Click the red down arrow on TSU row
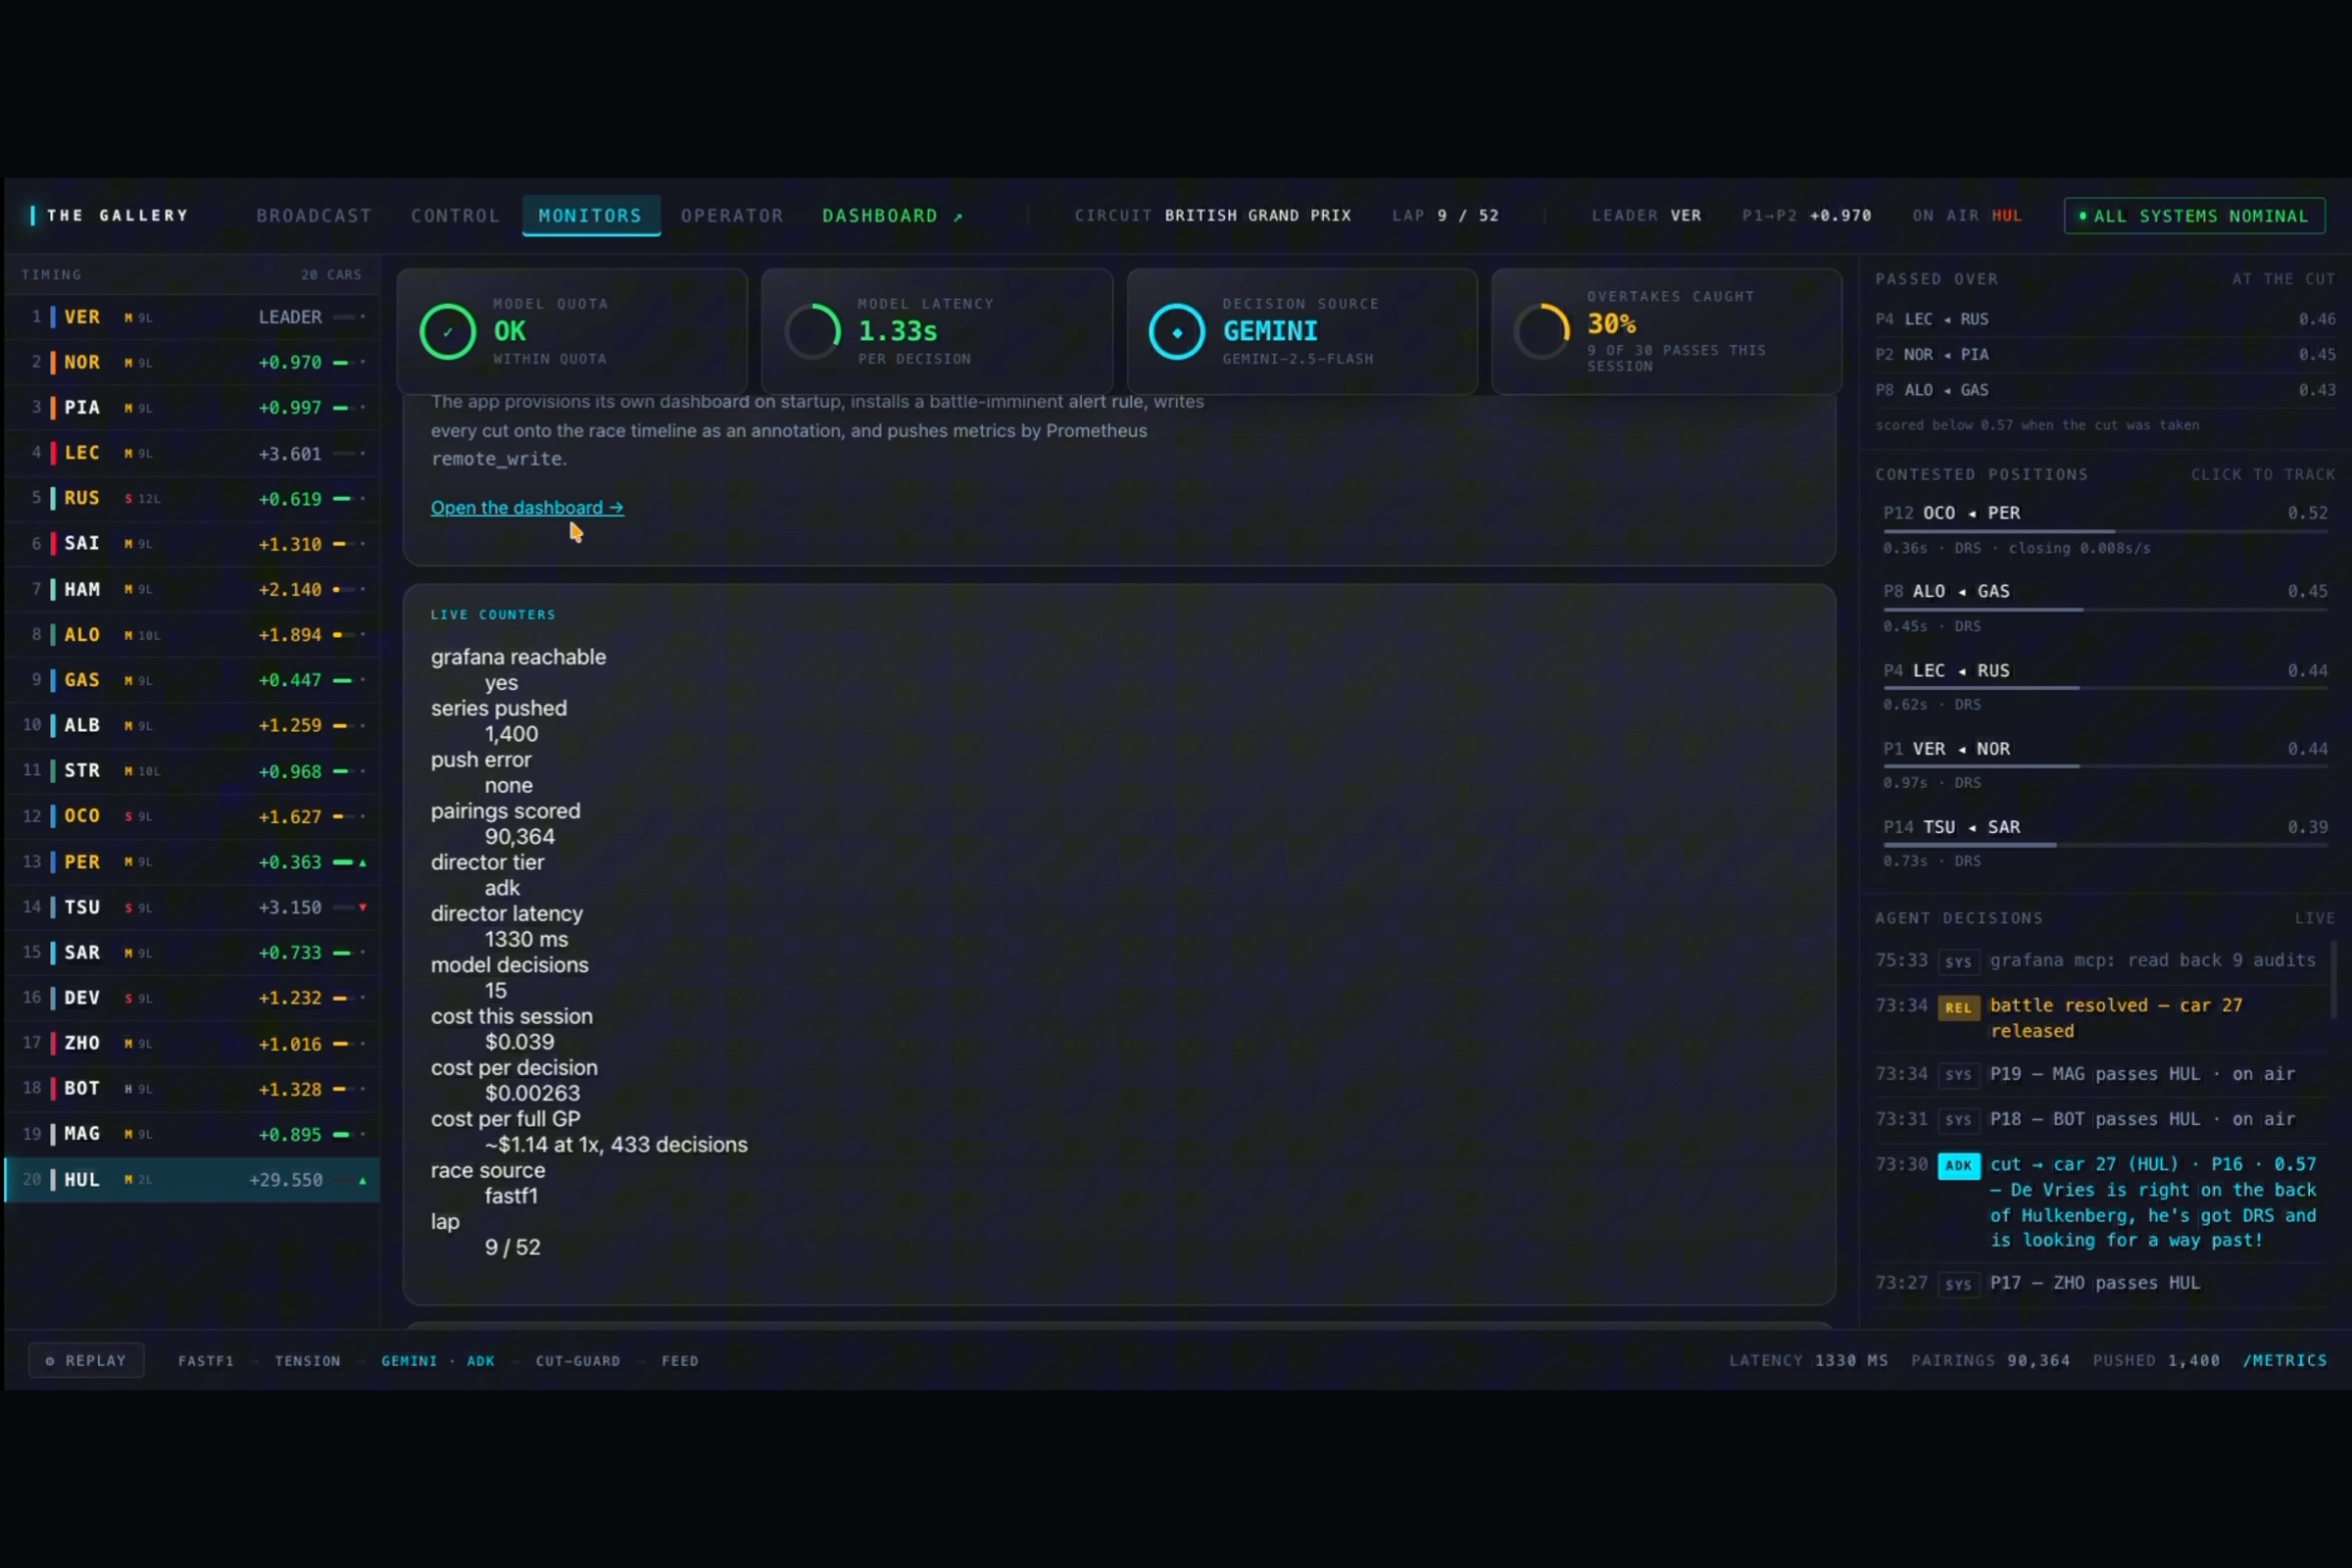The height and width of the screenshot is (1568, 2352). [362, 907]
